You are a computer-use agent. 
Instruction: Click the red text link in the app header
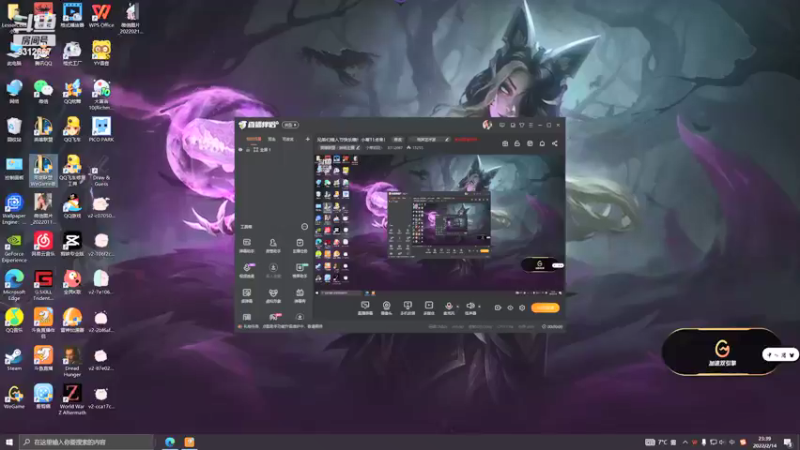click(x=465, y=139)
